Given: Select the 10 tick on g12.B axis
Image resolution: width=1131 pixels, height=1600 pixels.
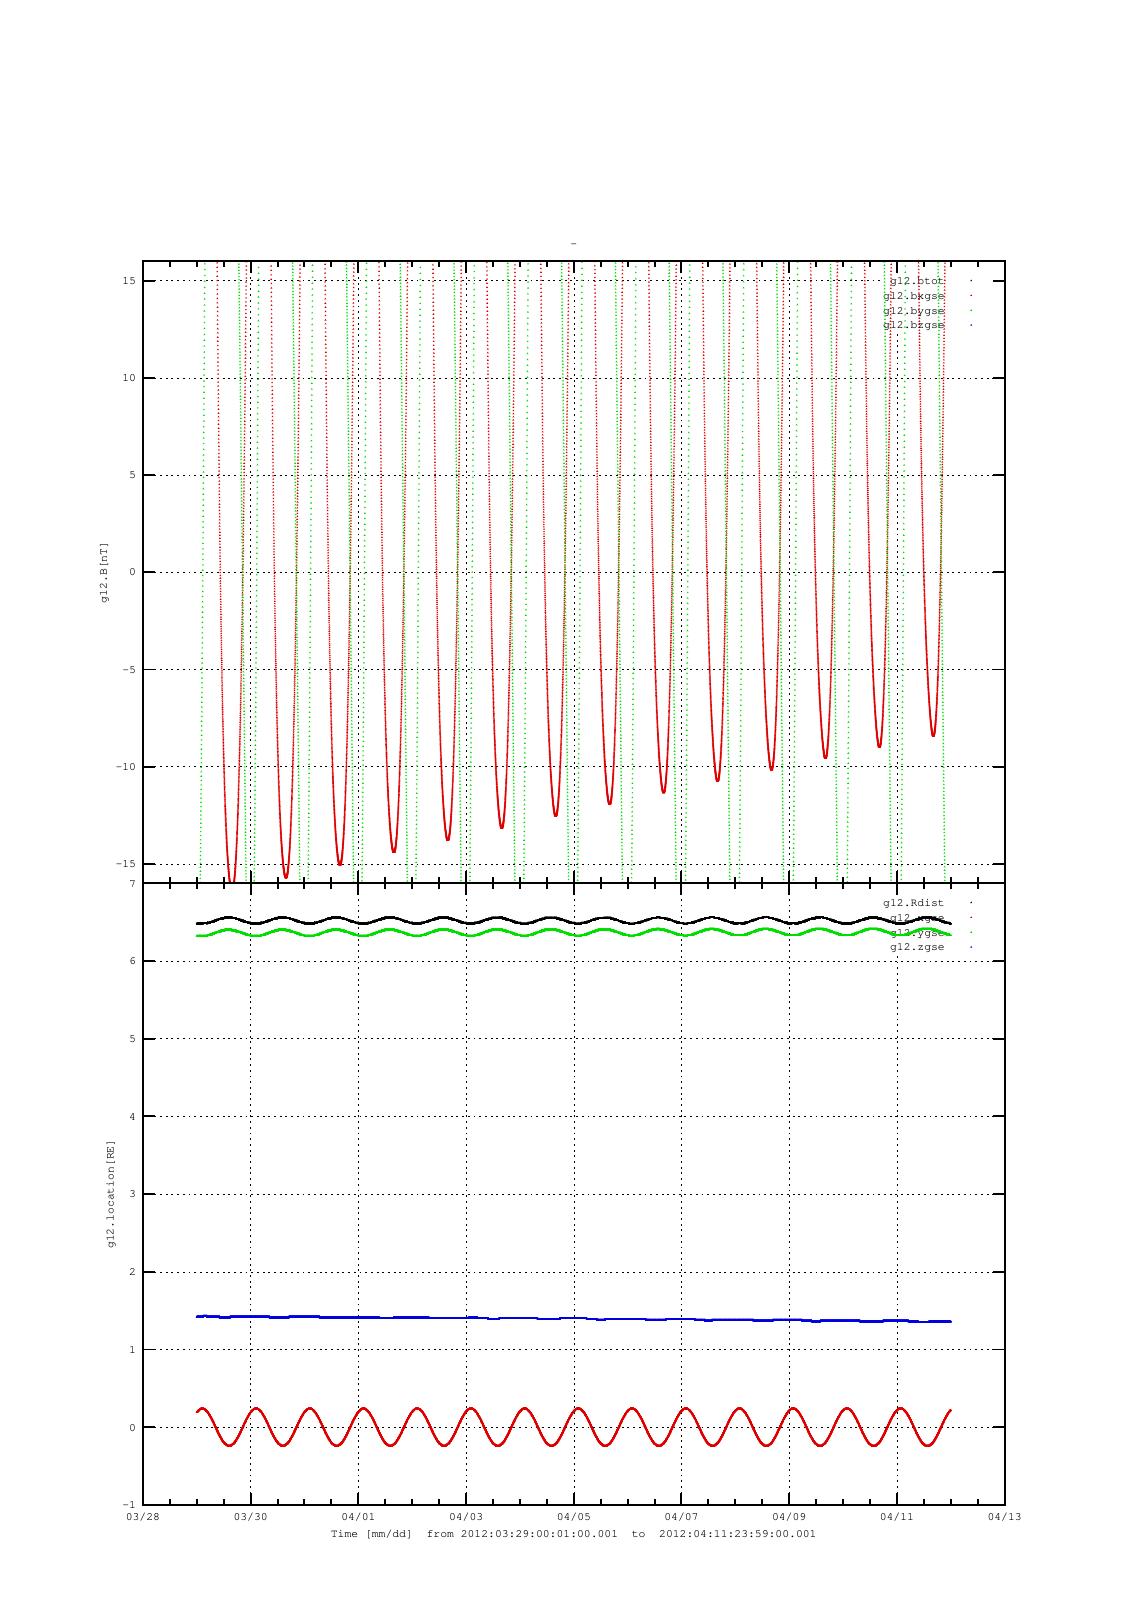Looking at the screenshot, I should (129, 378).
